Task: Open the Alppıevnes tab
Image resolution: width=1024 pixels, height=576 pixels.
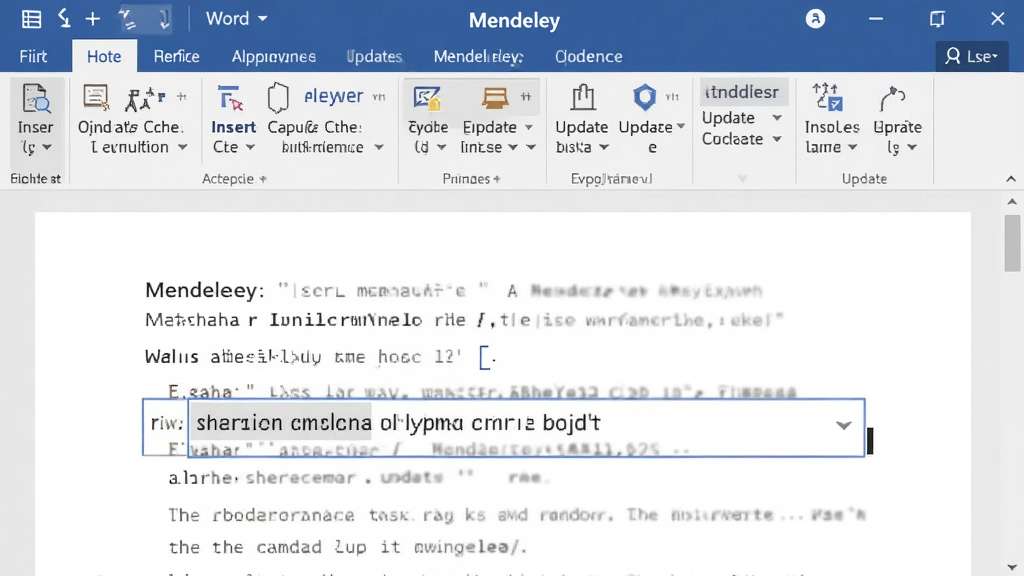Action: point(274,56)
